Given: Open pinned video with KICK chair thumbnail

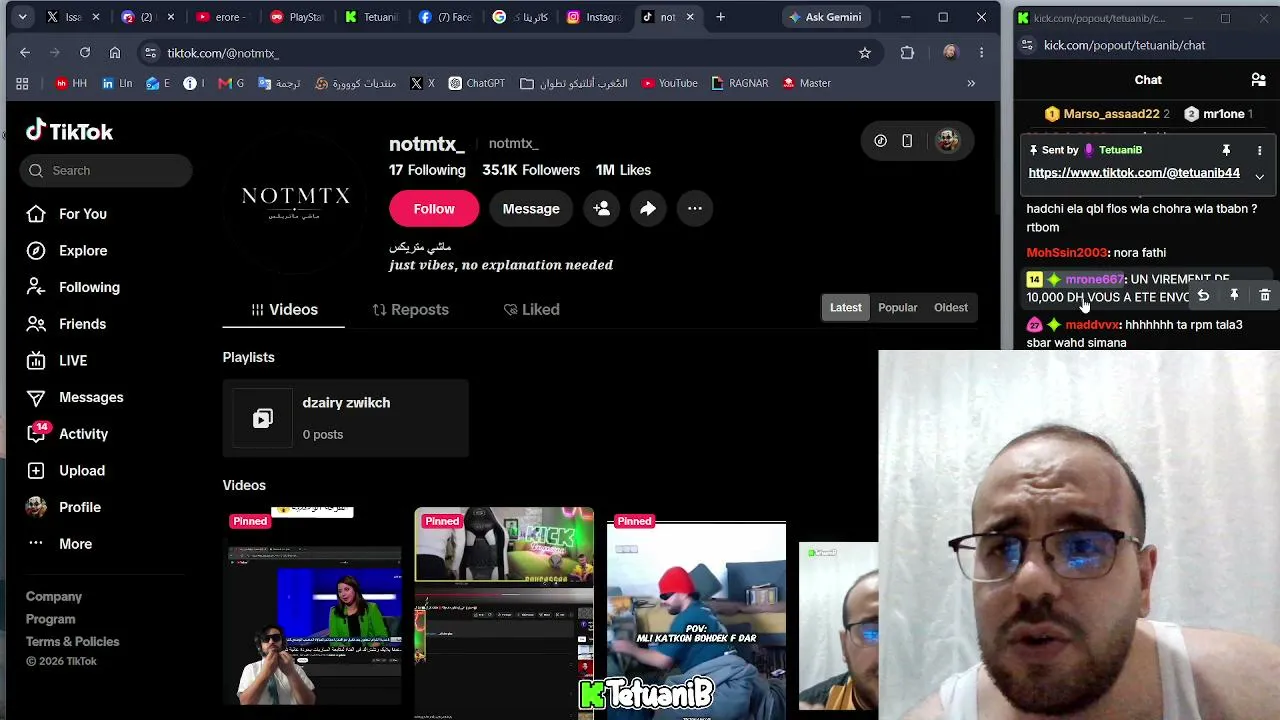Looking at the screenshot, I should point(504,612).
